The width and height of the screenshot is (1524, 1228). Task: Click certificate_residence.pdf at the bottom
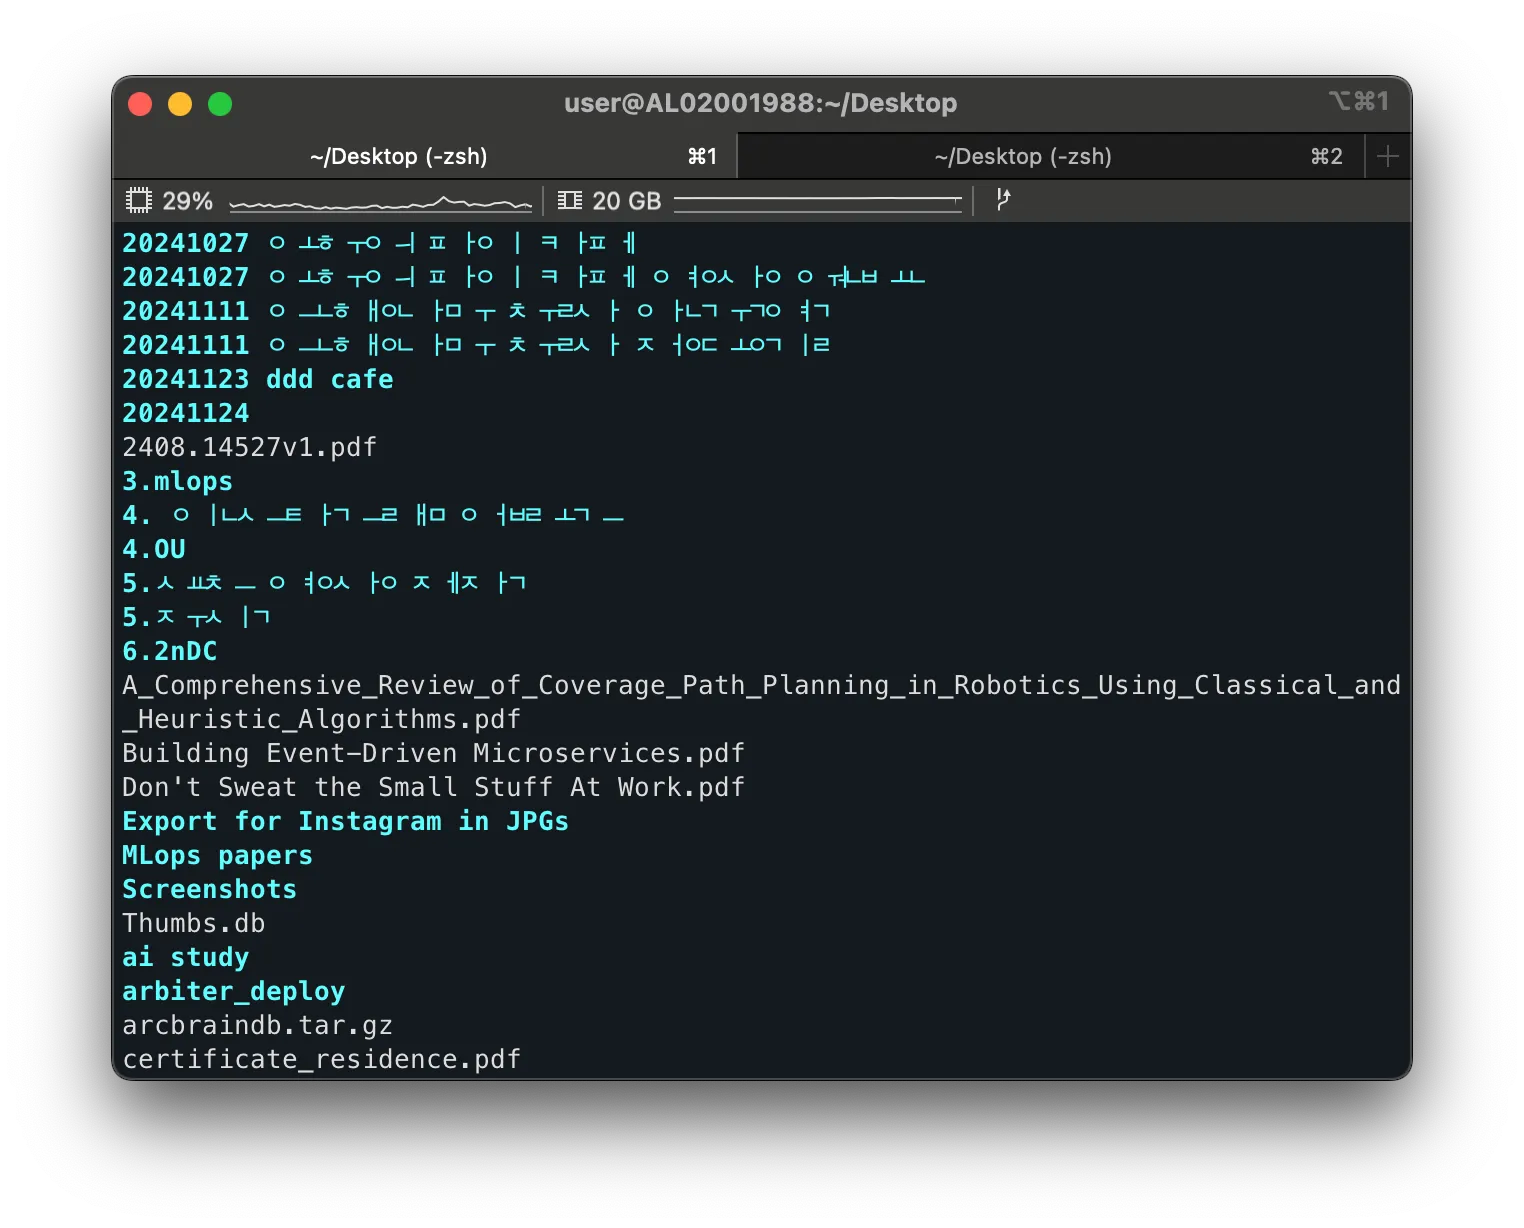320,1059
